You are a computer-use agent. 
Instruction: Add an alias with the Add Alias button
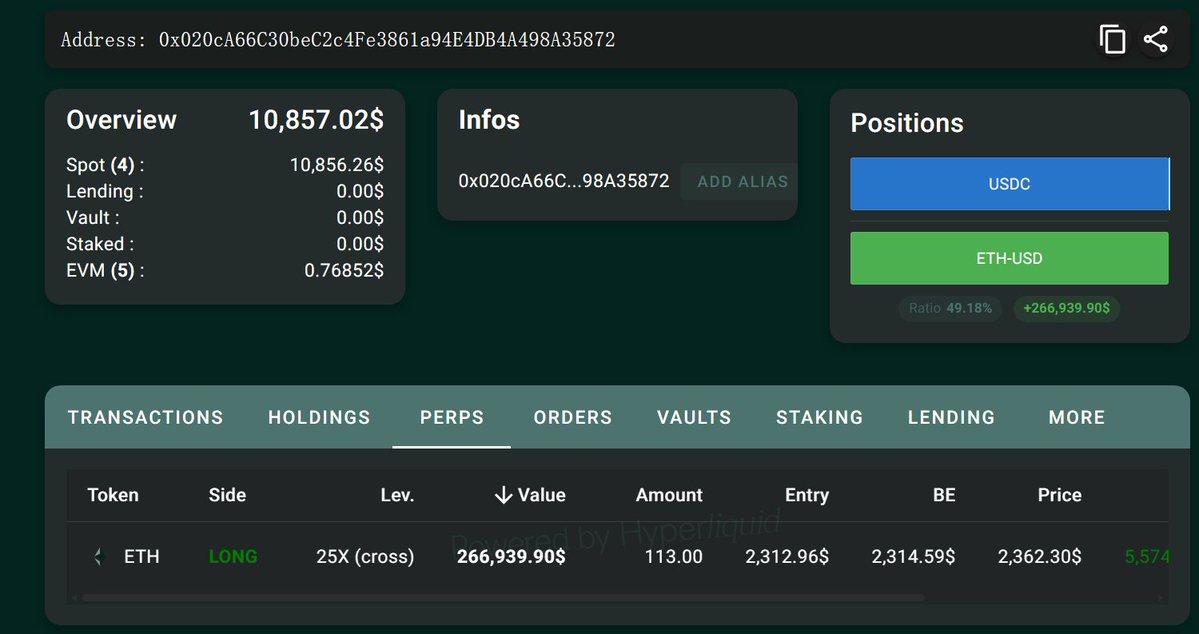[740, 182]
